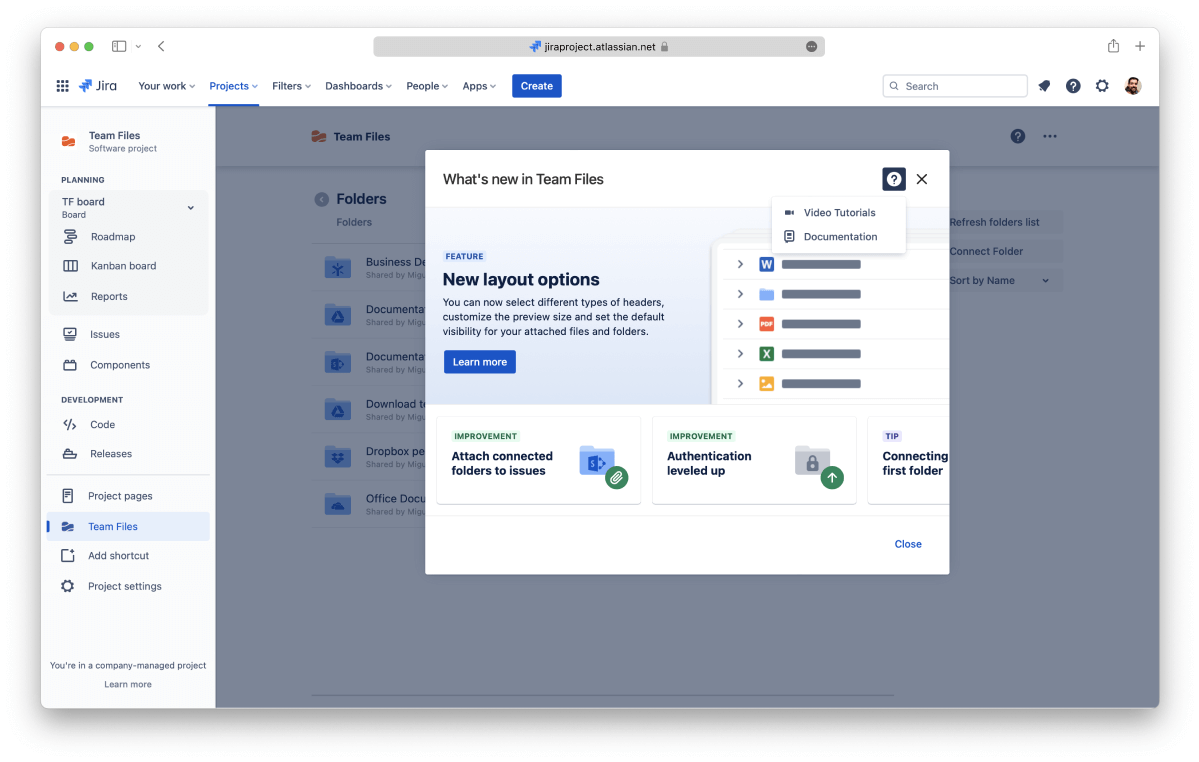This screenshot has width=1199, height=762.
Task: Click the Project pages icon in sidebar
Action: tap(67, 496)
